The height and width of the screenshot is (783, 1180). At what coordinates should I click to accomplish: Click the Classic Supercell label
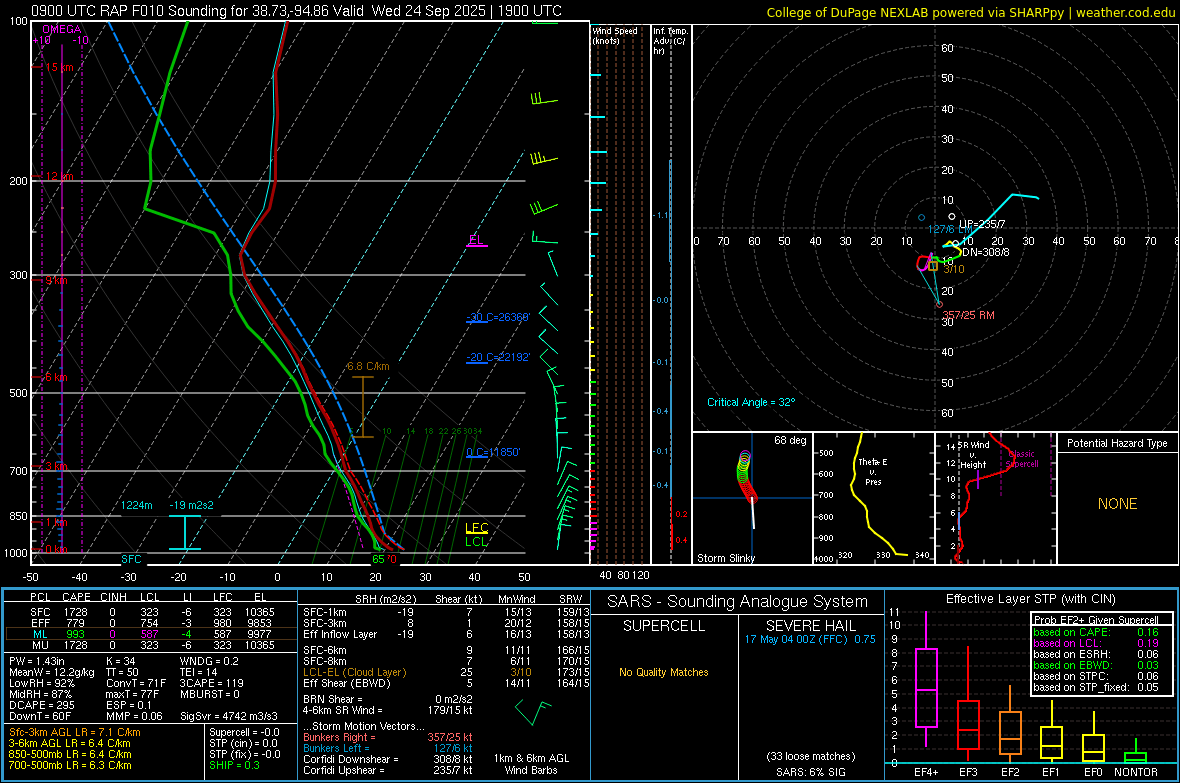[x=1022, y=459]
